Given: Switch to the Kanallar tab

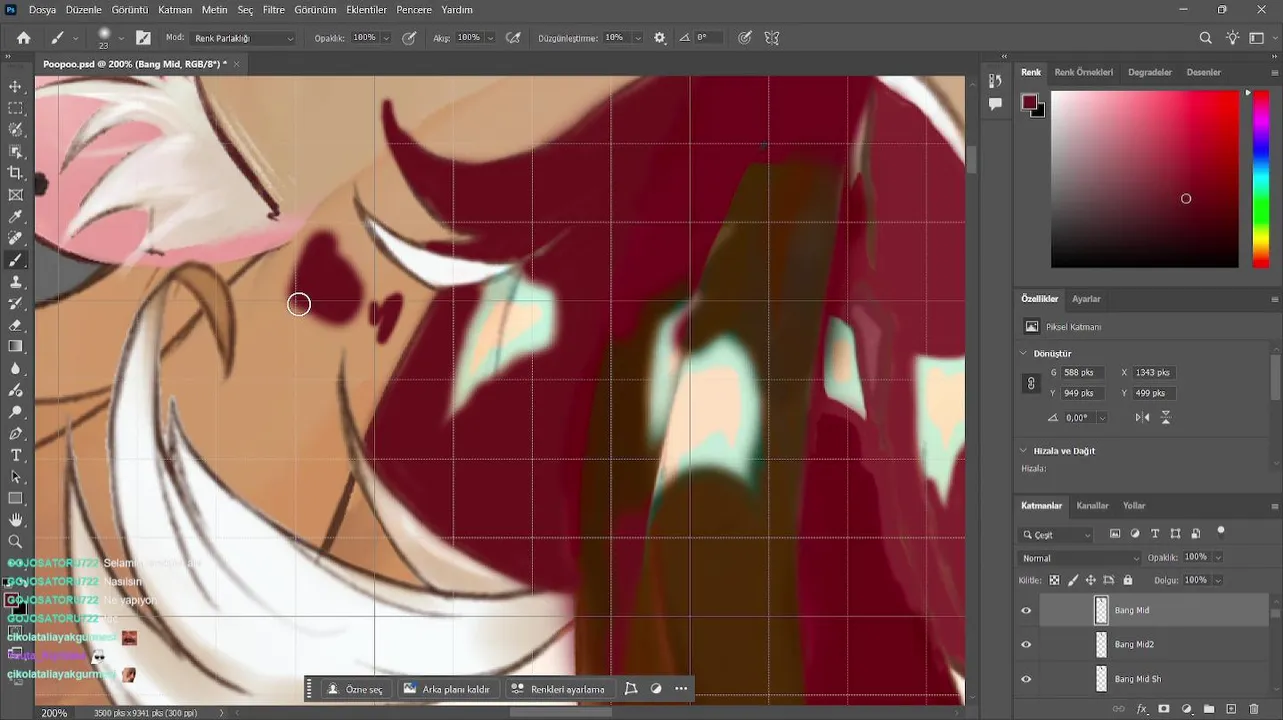Looking at the screenshot, I should click(x=1092, y=506).
